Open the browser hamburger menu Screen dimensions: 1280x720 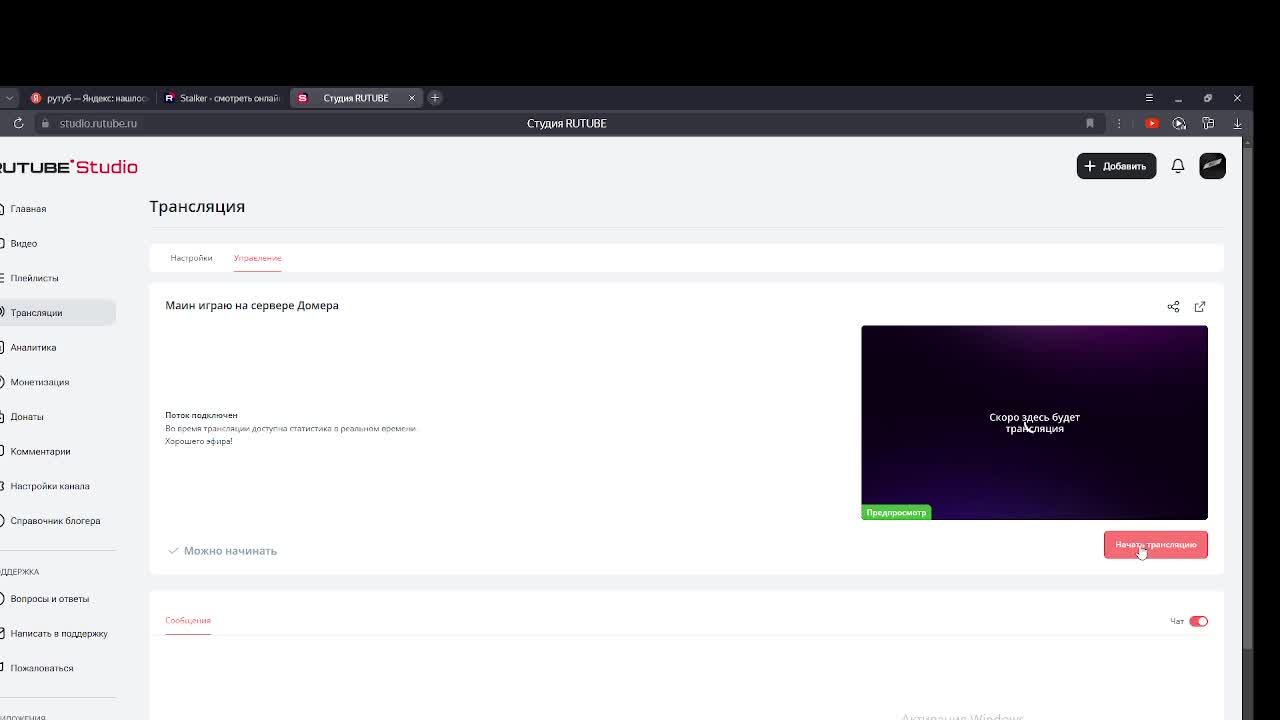click(x=1149, y=98)
